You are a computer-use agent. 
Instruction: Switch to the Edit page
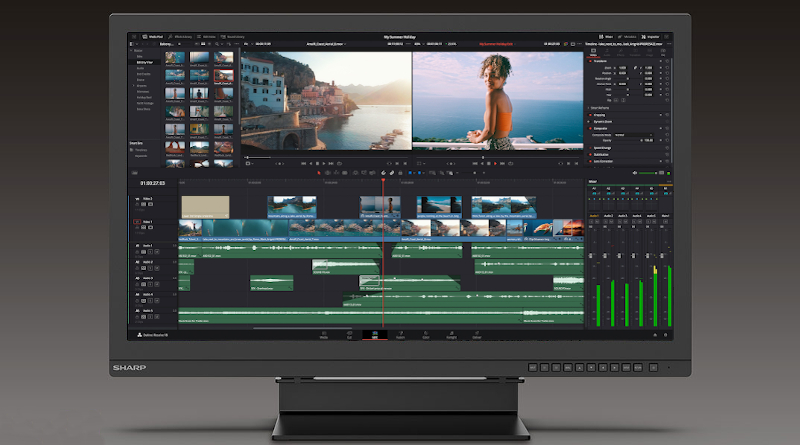pyautogui.click(x=375, y=336)
